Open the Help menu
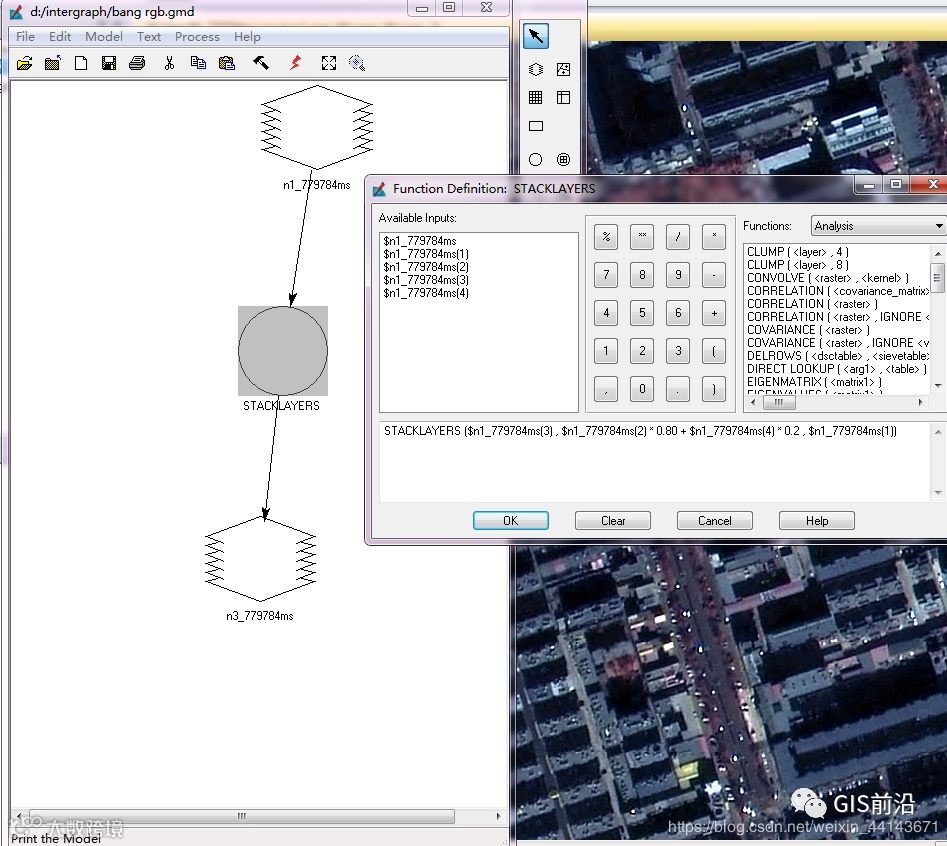 pos(247,37)
